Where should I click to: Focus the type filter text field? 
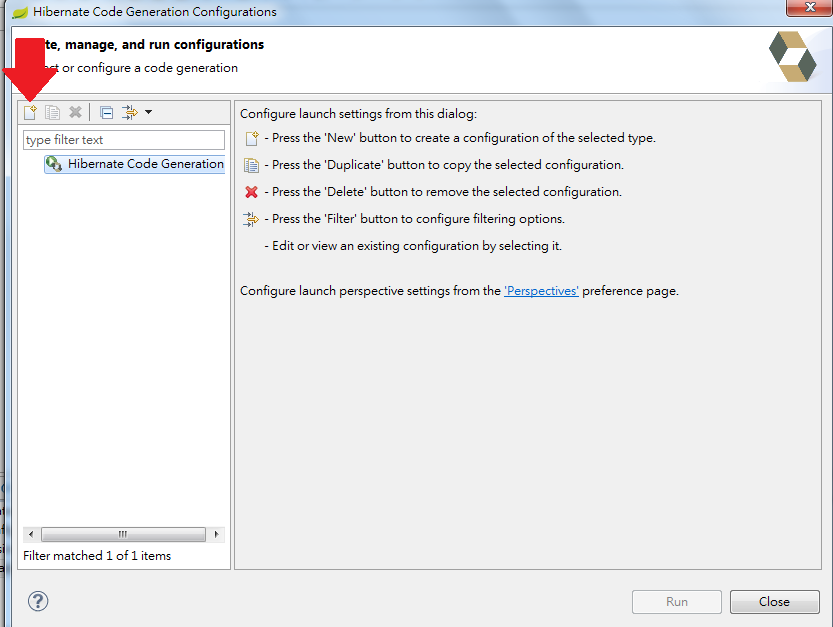point(124,140)
